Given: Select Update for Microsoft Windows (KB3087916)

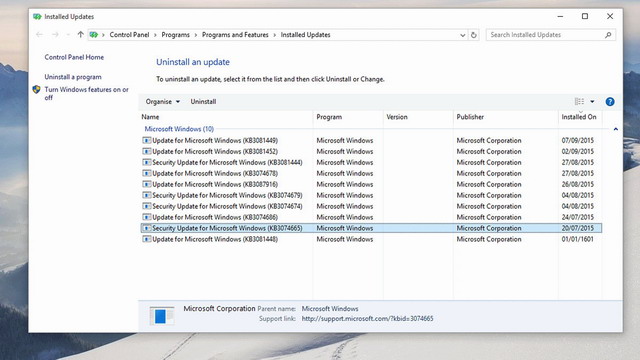Looking at the screenshot, I should pos(215,184).
